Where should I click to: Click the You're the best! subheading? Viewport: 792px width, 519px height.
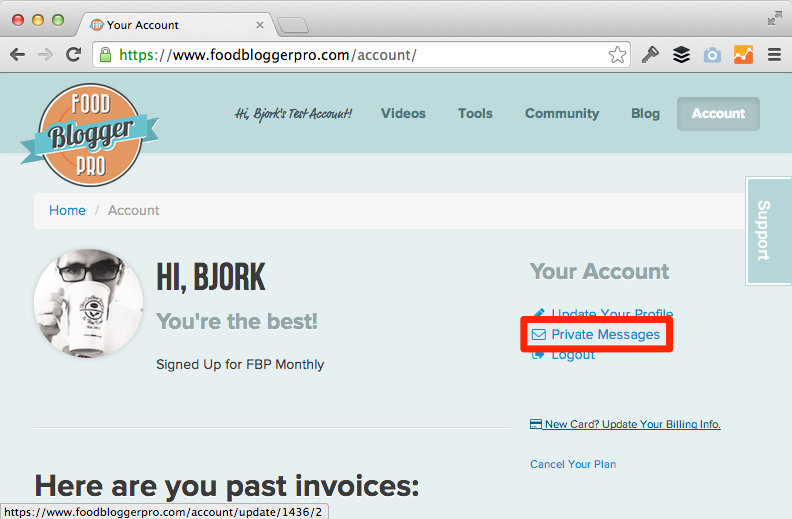pyautogui.click(x=237, y=321)
